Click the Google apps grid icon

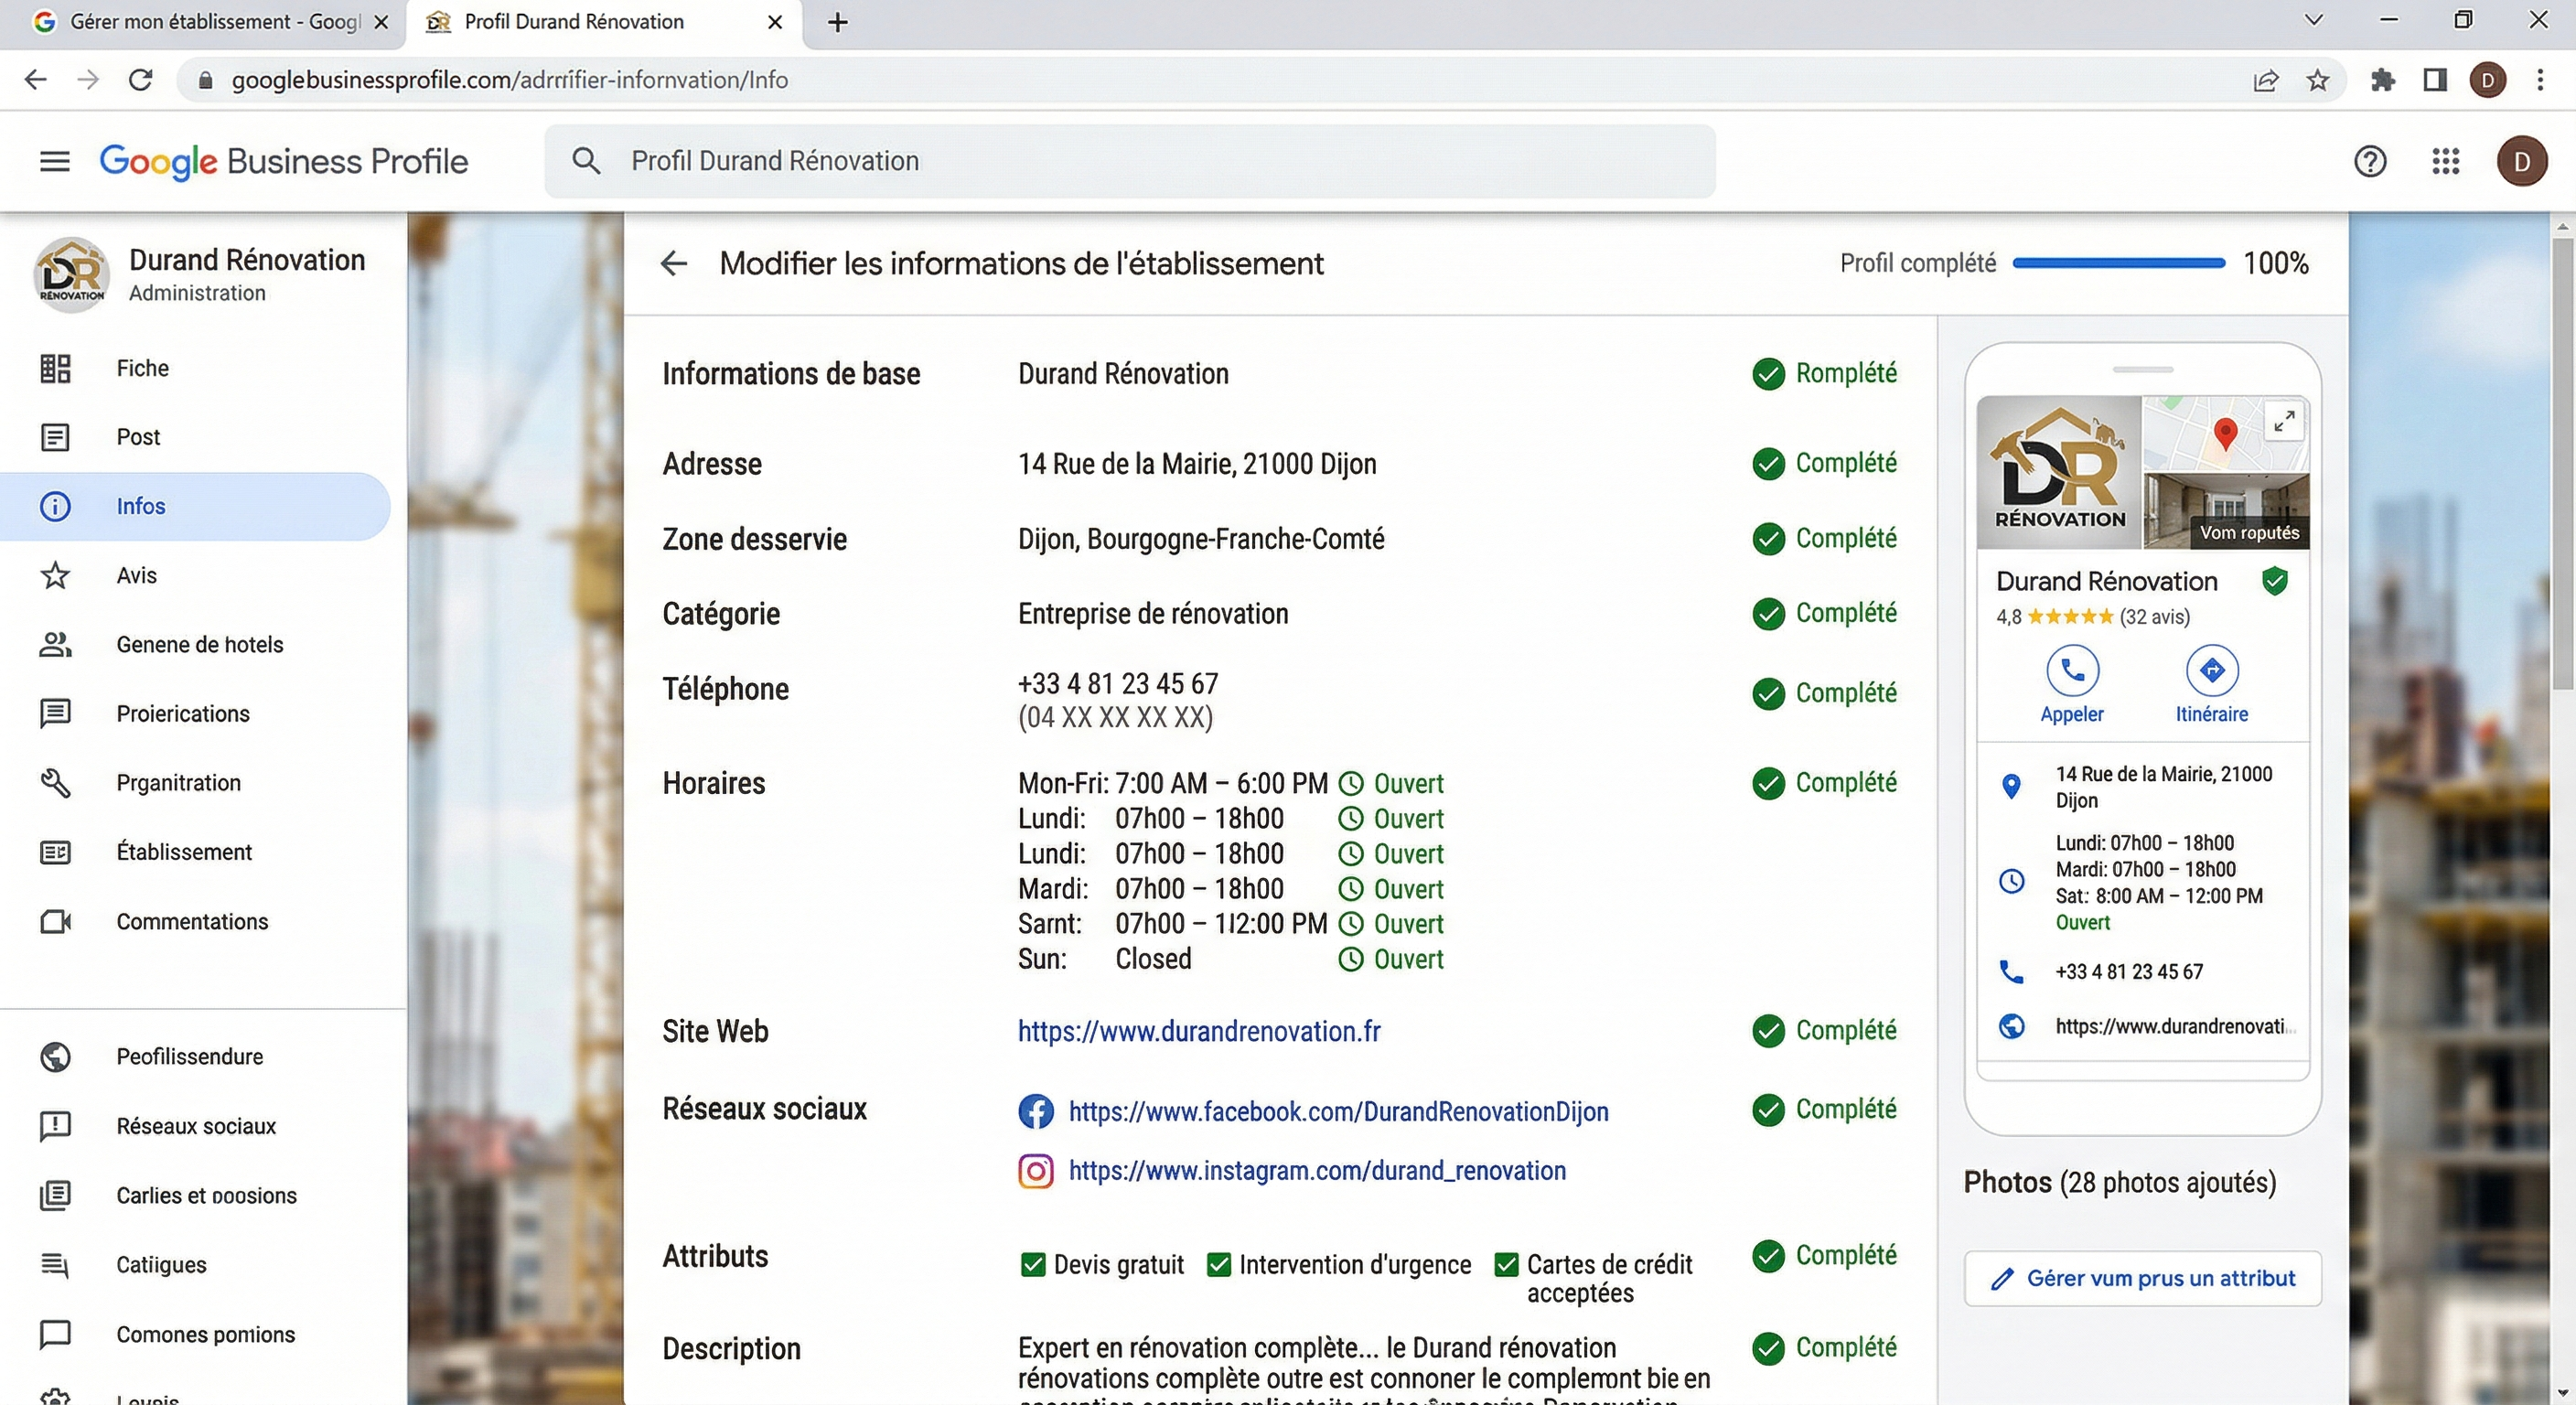pos(2445,161)
